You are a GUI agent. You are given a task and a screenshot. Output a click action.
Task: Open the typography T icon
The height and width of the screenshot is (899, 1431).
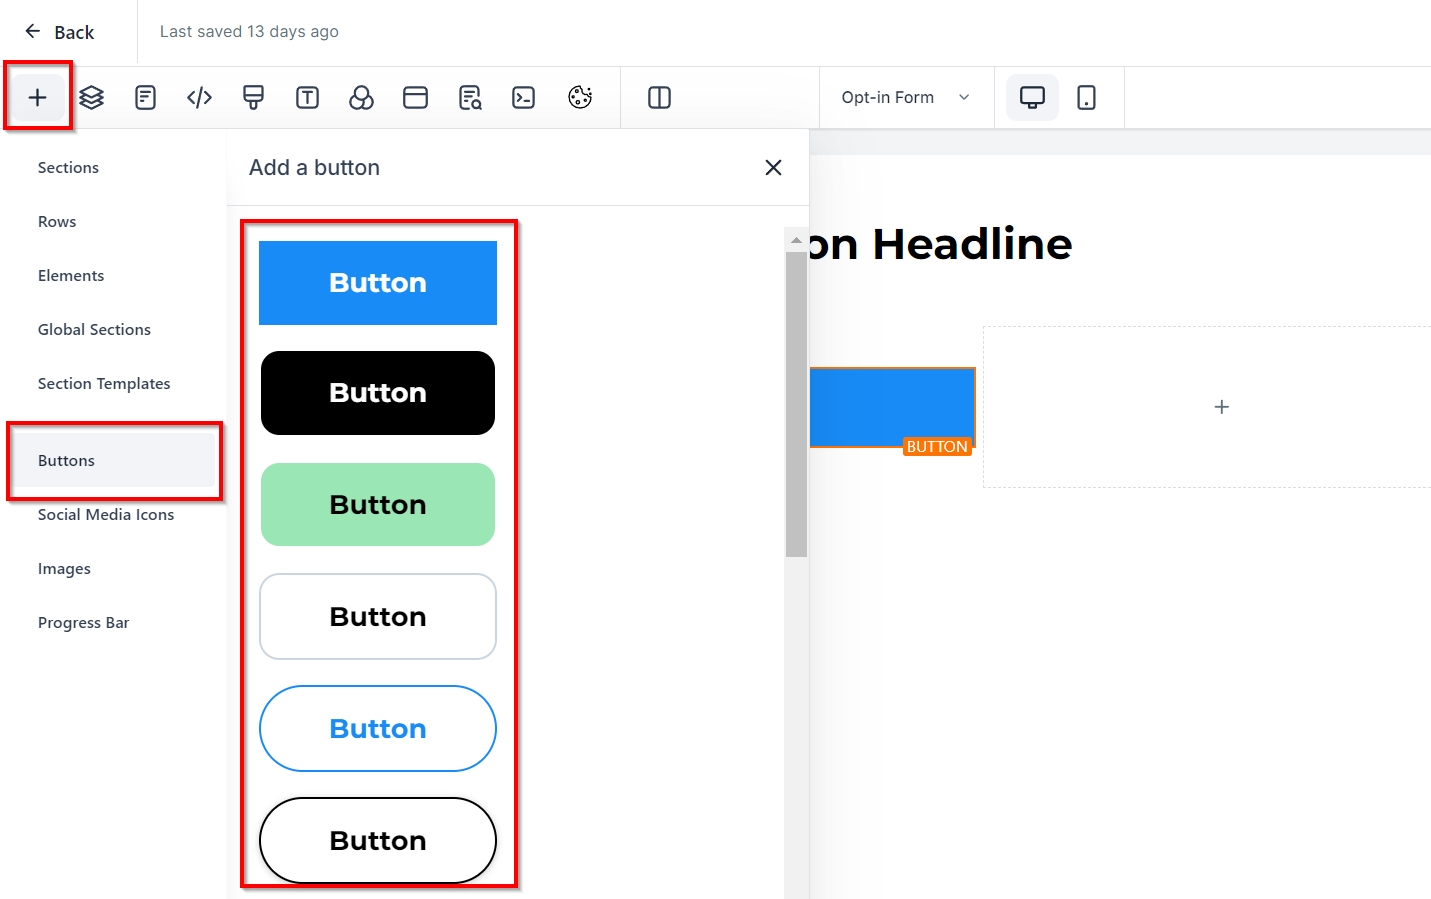(x=308, y=97)
